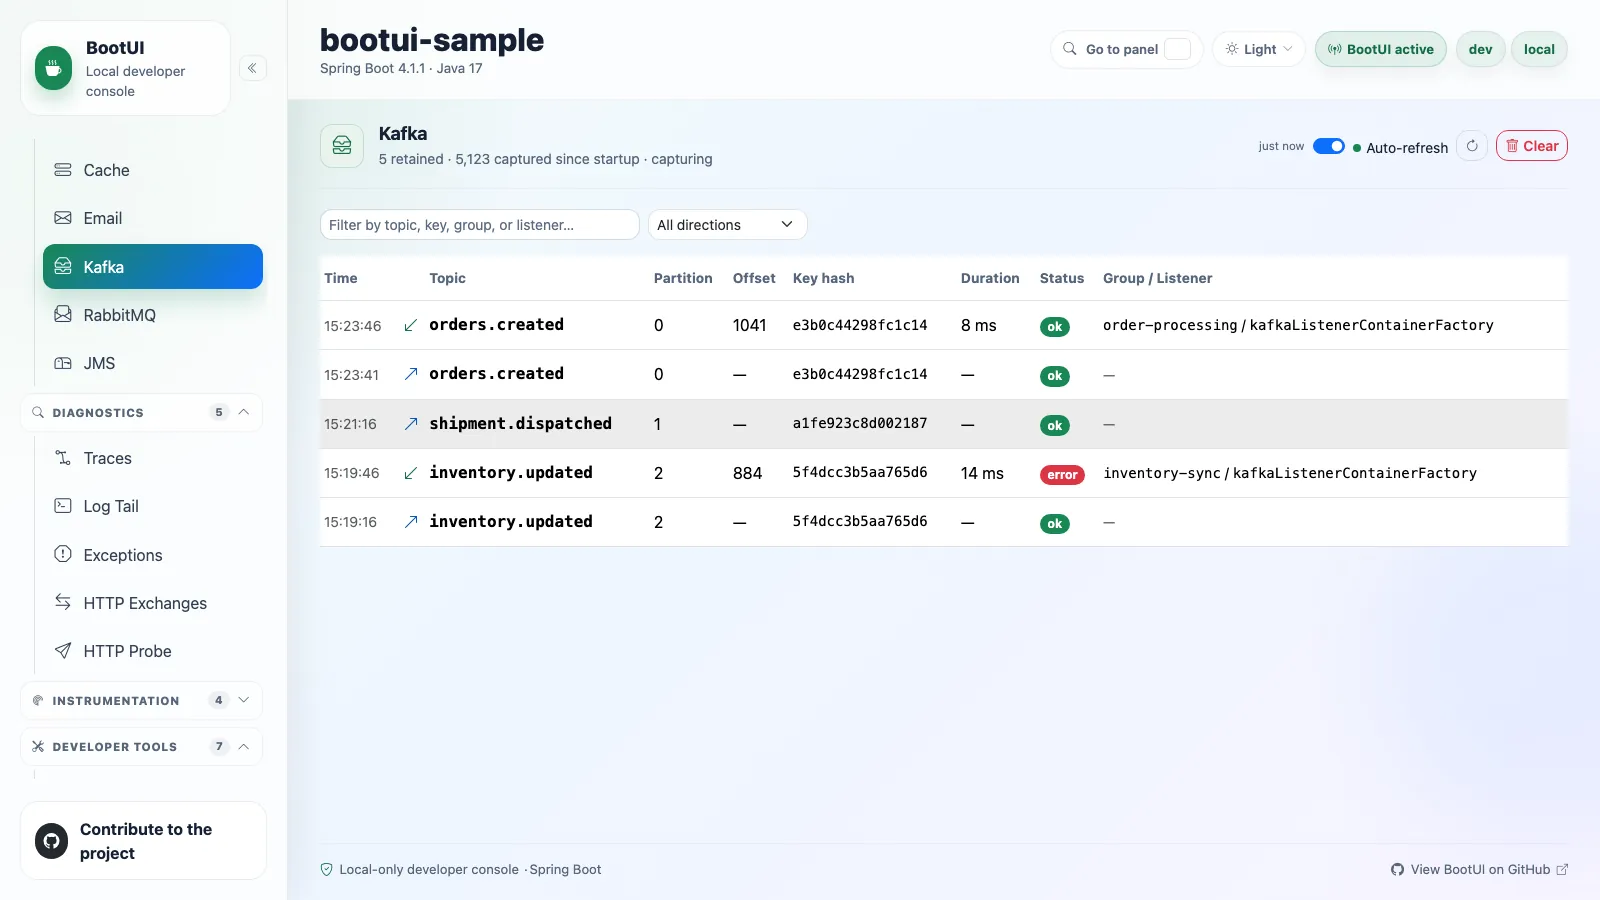Click the inbound arrow icon on 15:23:46 row
1600x900 pixels.
coord(410,325)
